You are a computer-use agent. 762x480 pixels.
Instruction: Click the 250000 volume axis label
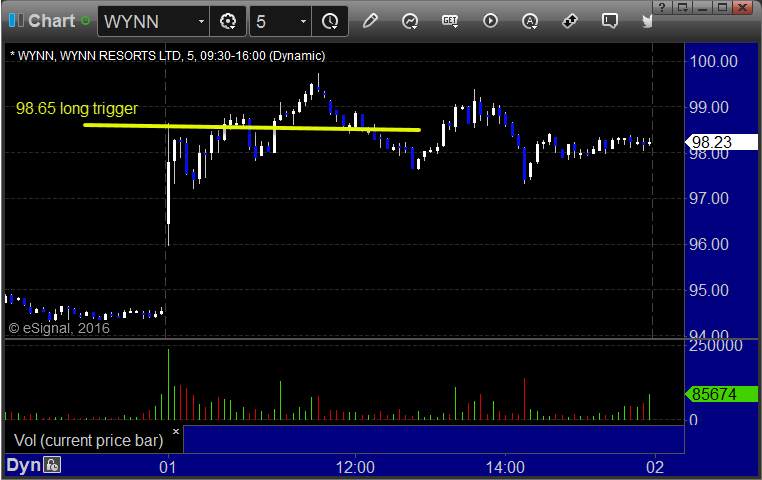pyautogui.click(x=715, y=345)
